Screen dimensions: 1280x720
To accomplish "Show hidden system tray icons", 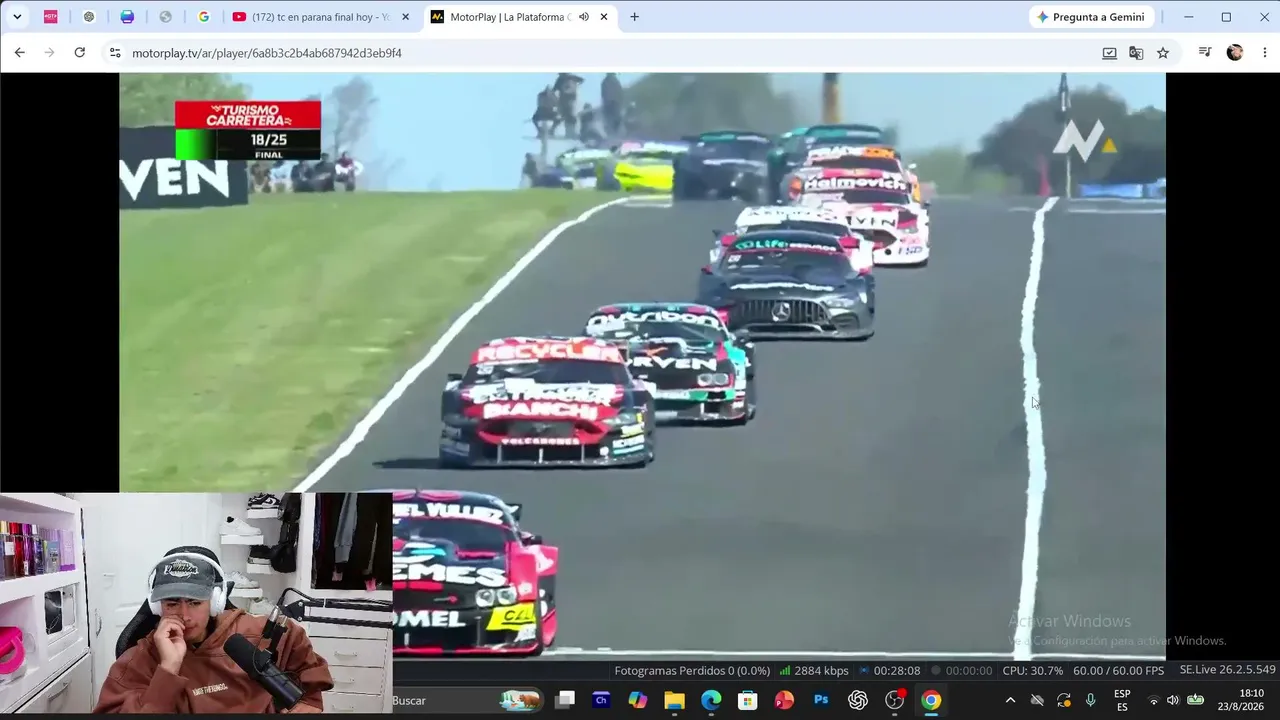I will pos(1010,700).
